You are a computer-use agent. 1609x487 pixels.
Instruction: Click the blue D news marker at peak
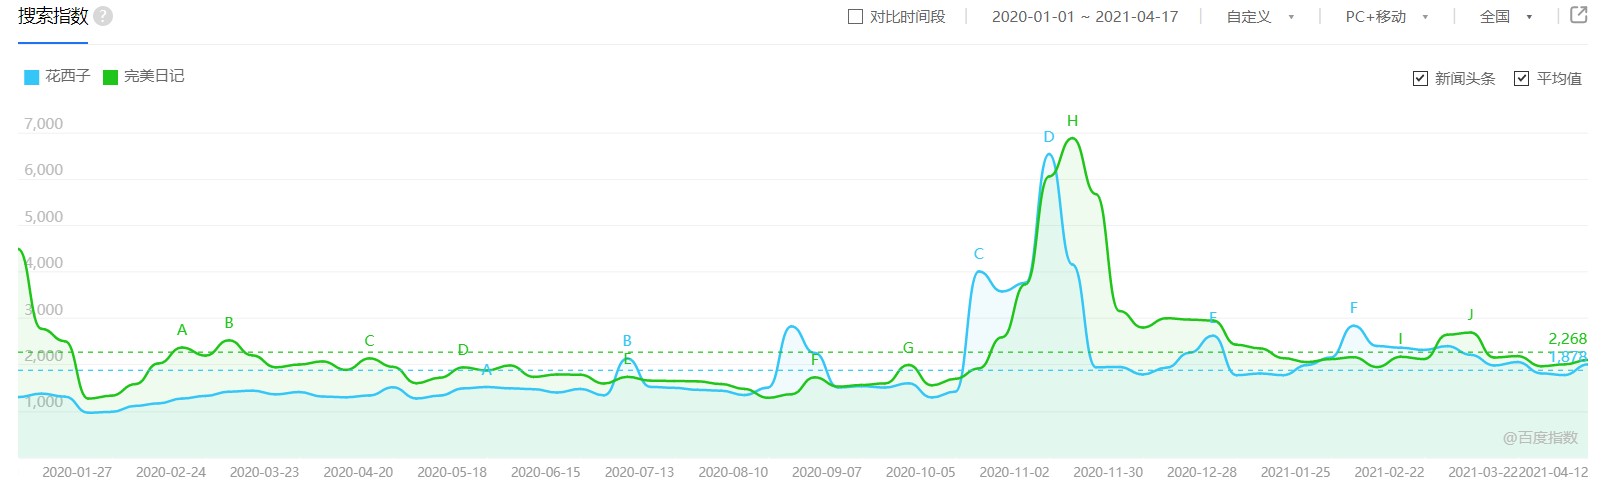click(x=1048, y=137)
